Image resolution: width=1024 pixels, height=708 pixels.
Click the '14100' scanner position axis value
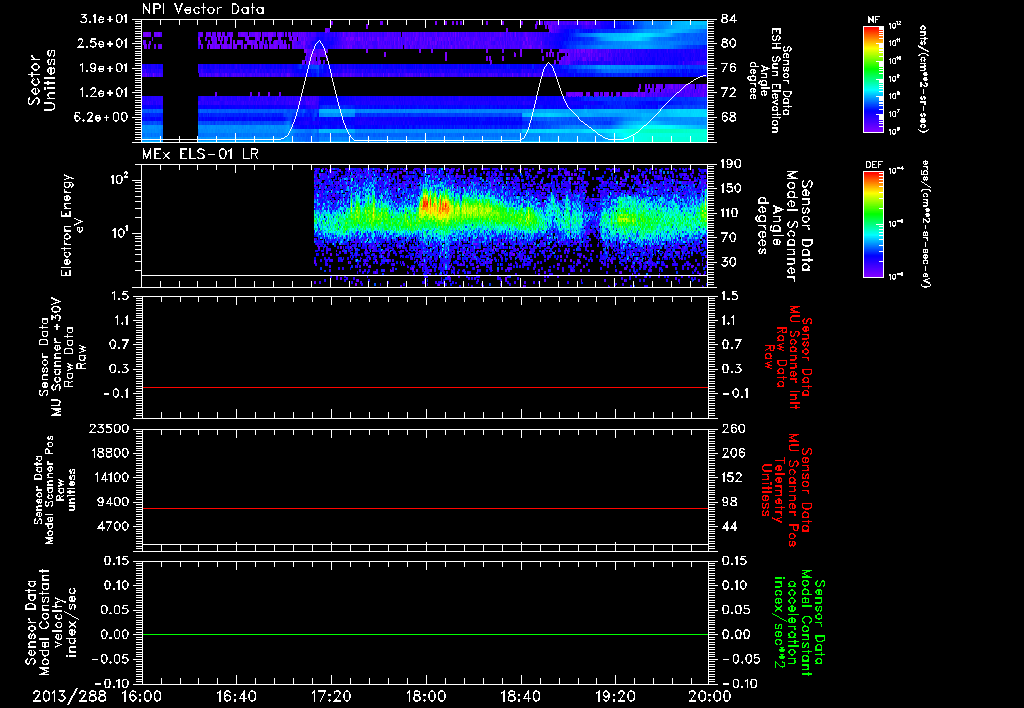click(110, 477)
